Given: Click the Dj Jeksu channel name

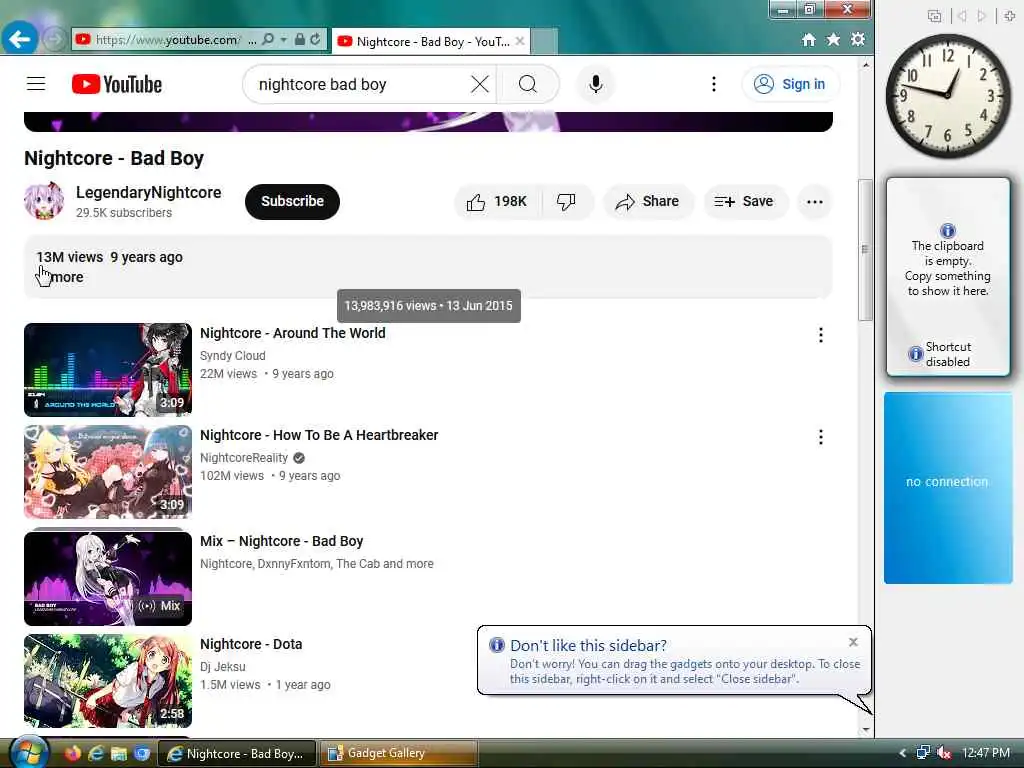Looking at the screenshot, I should pyautogui.click(x=223, y=667).
